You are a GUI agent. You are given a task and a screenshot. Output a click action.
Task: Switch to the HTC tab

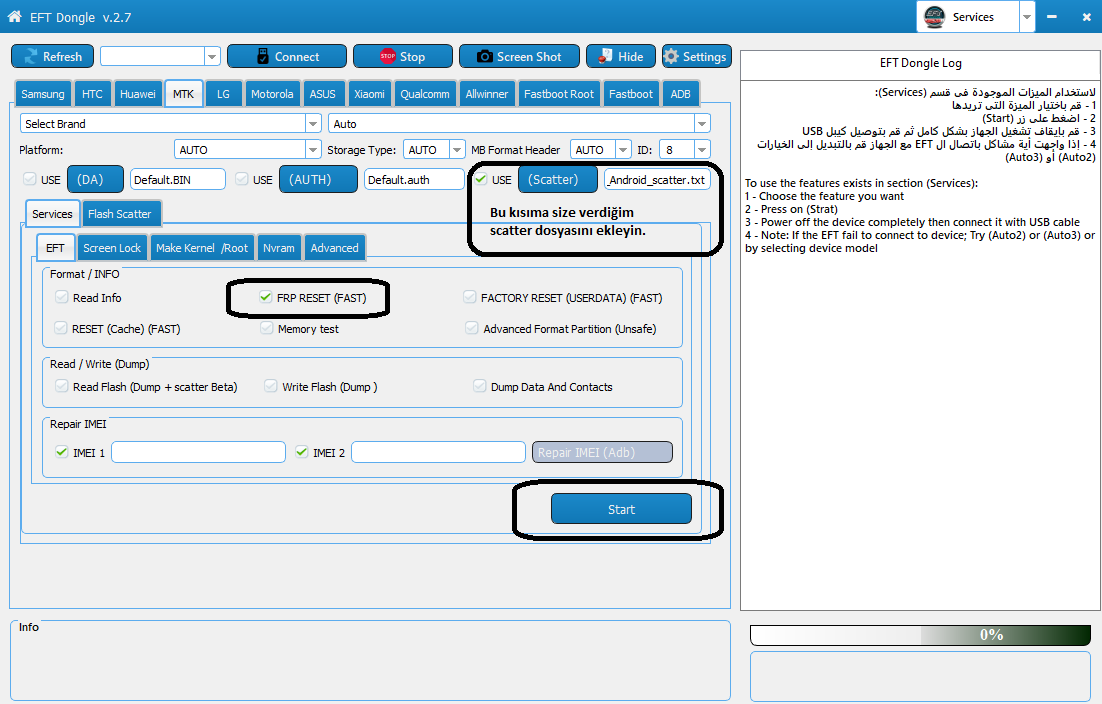click(x=92, y=94)
